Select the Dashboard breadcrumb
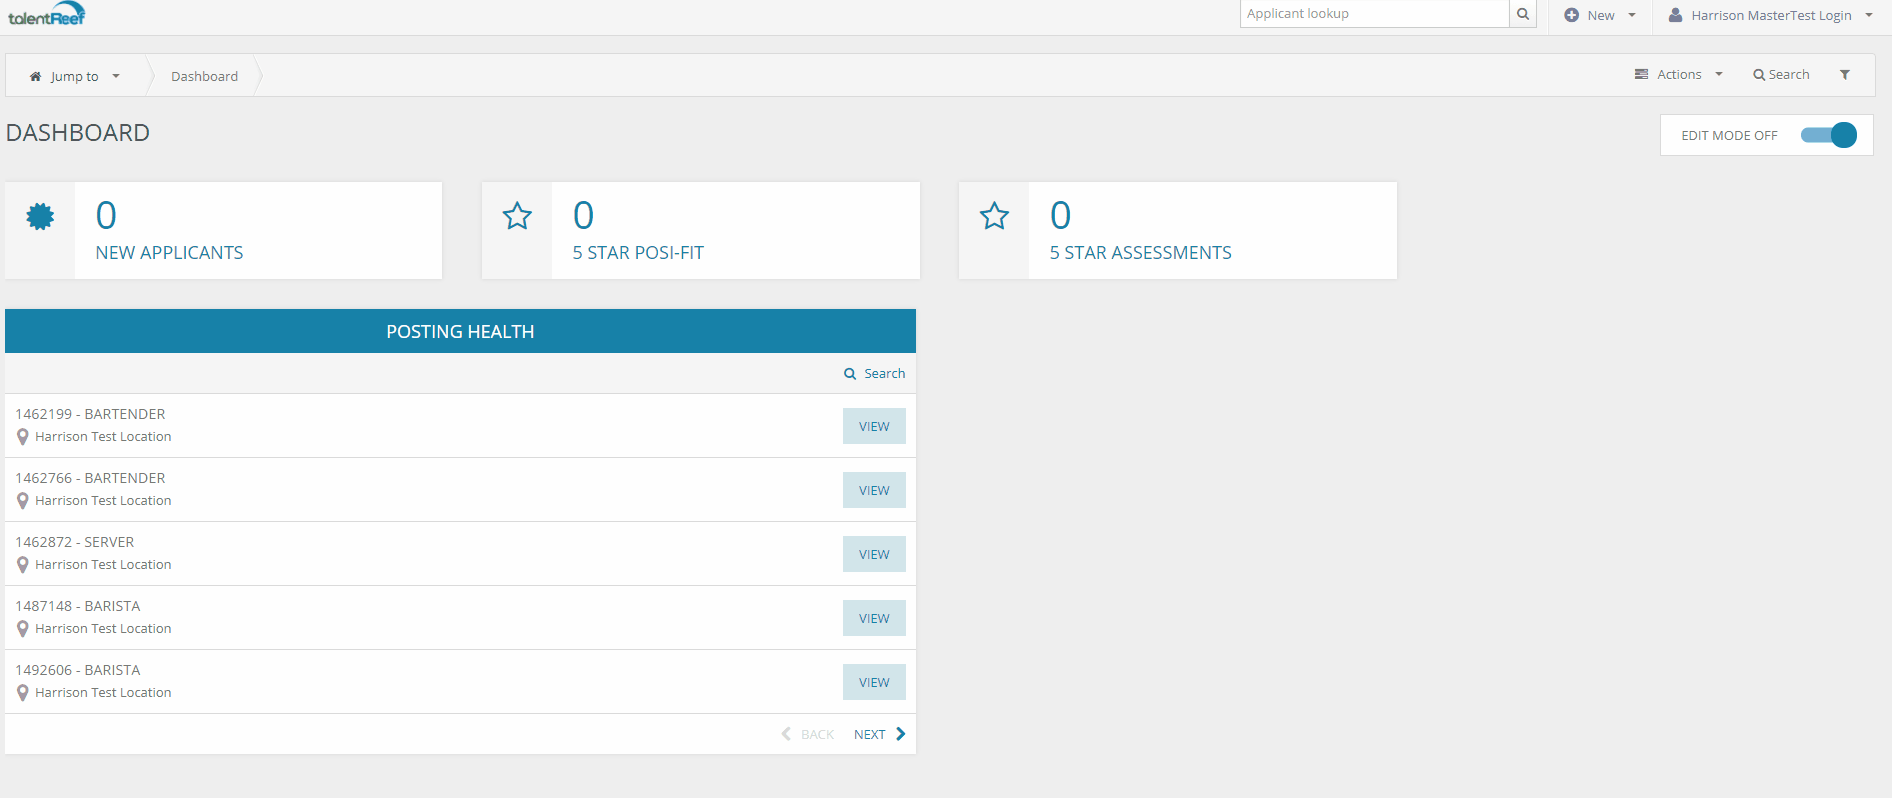This screenshot has width=1892, height=798. click(204, 76)
